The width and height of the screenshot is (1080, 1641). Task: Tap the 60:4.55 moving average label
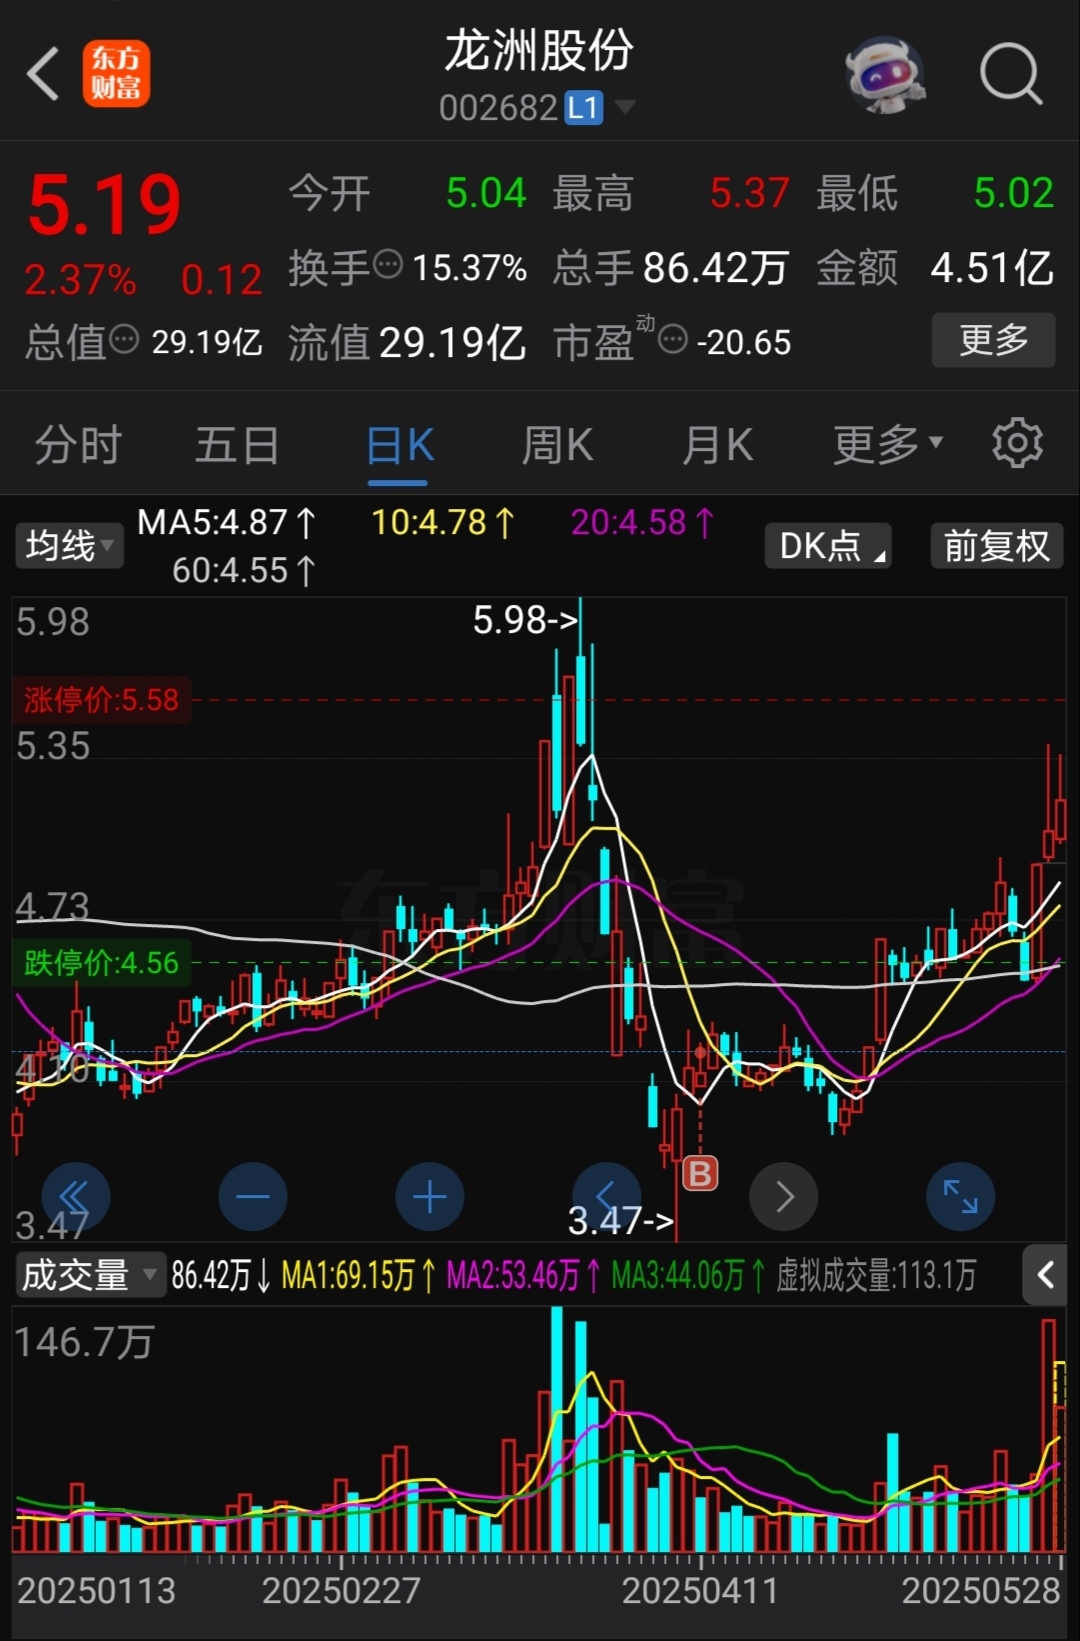pos(244,570)
